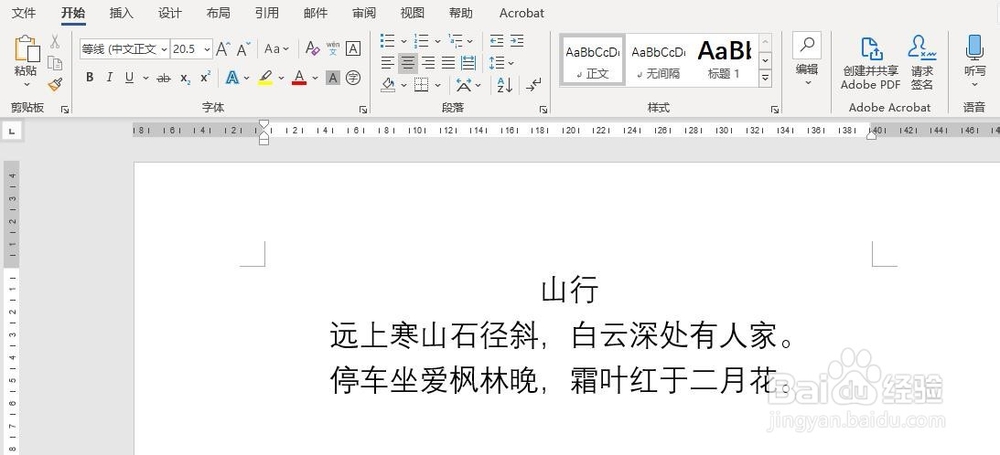The image size is (1000, 455).
Task: Apply text effects outlined A icon
Action: point(232,78)
